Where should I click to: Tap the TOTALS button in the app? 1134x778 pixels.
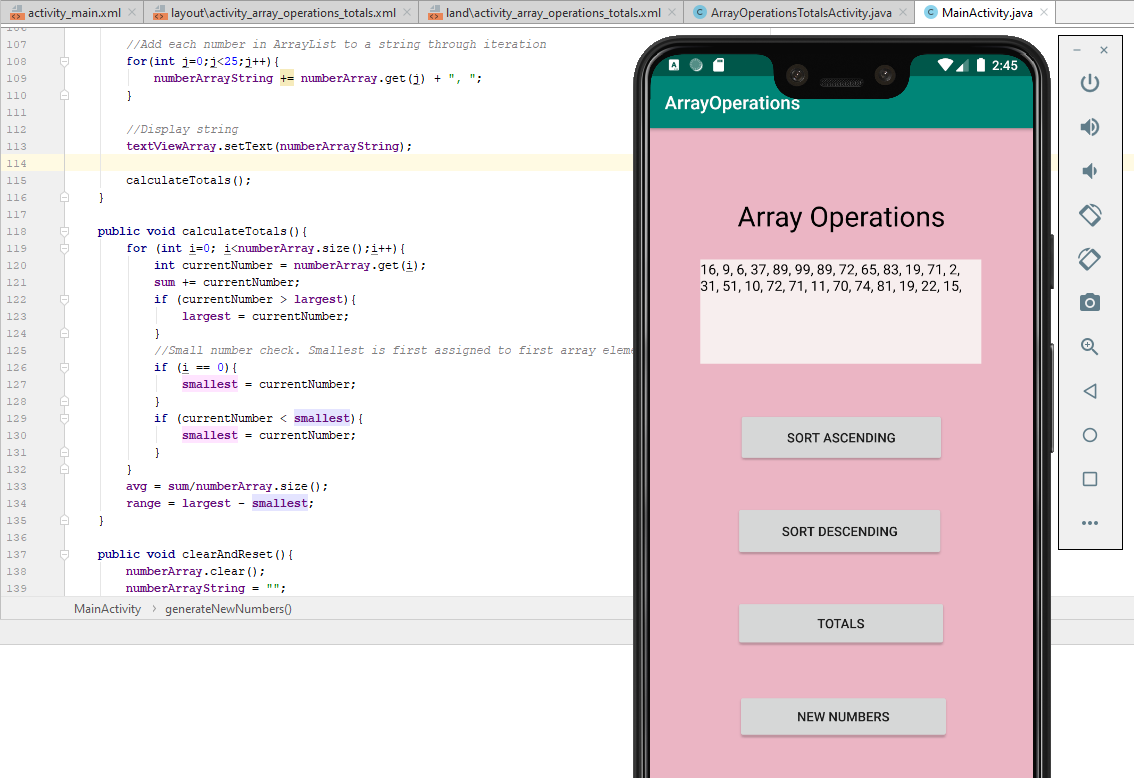click(840, 623)
